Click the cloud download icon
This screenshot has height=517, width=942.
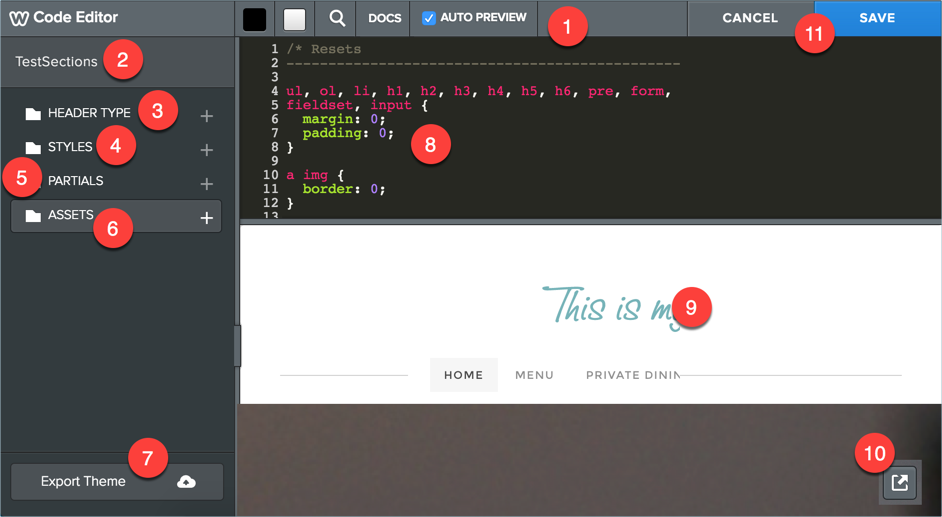[186, 482]
